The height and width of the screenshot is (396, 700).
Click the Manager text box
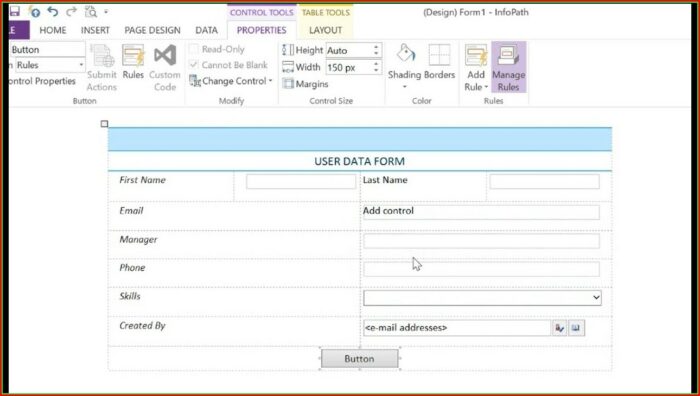pyautogui.click(x=481, y=241)
